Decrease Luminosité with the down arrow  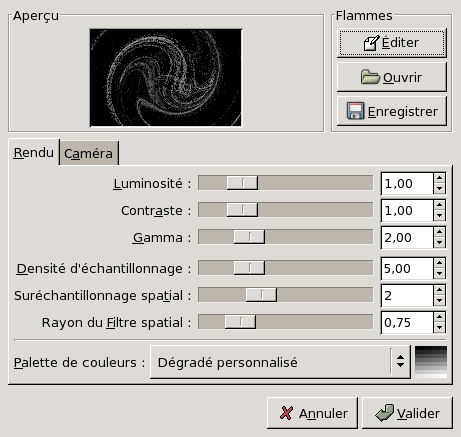439,189
